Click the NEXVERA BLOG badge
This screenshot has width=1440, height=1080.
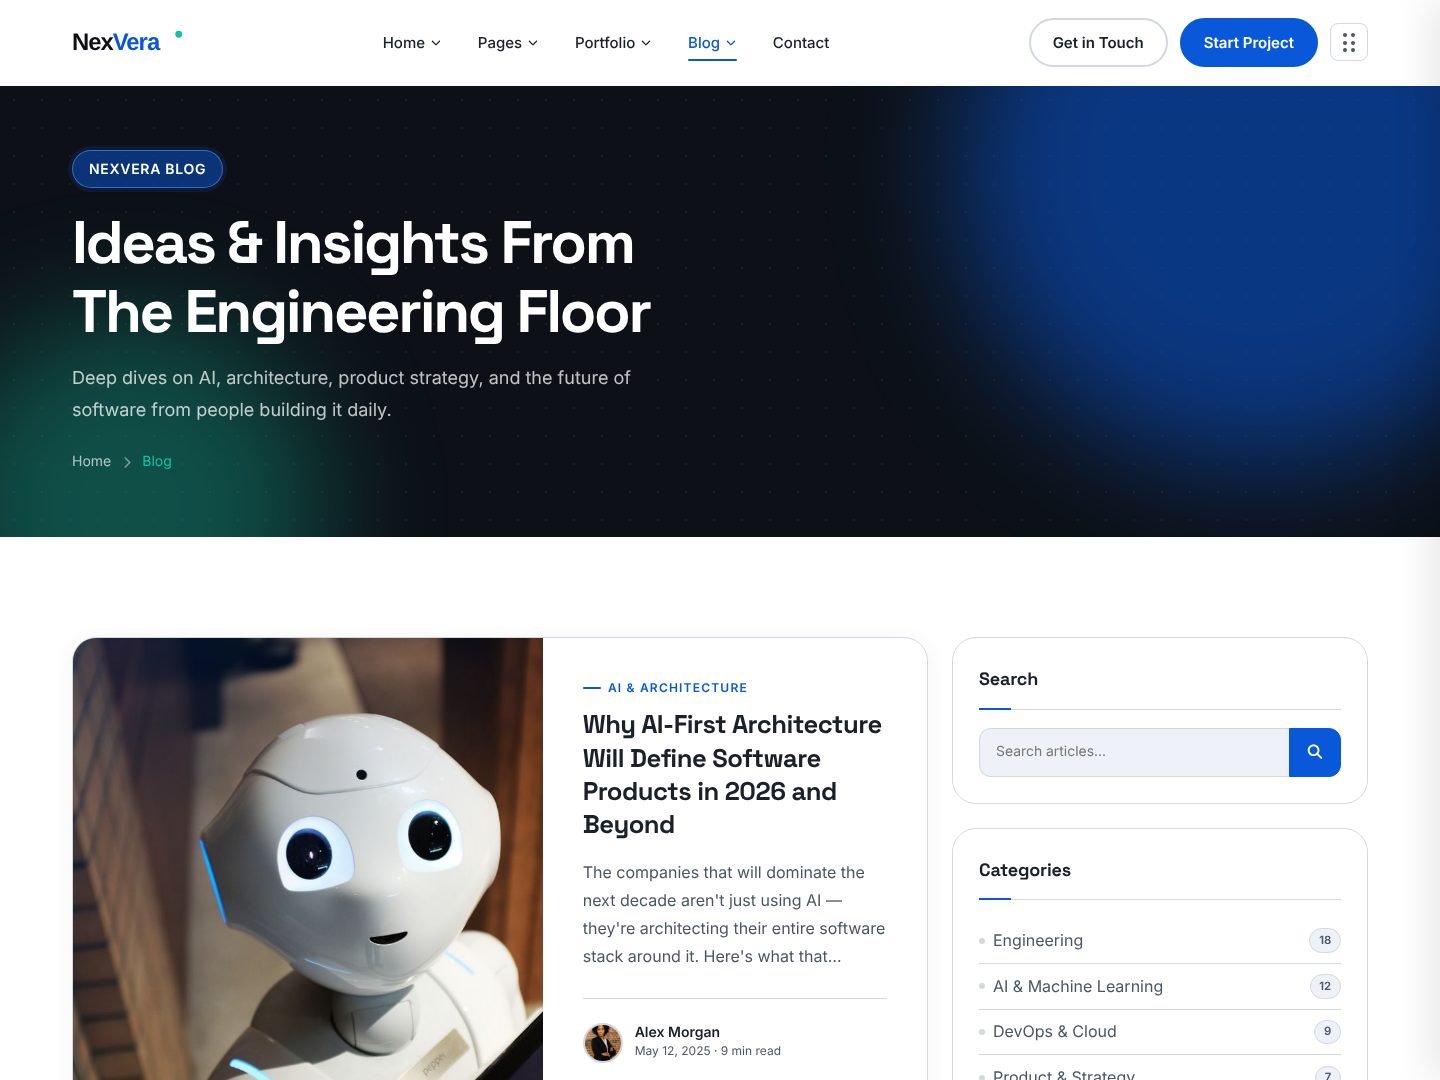[147, 169]
